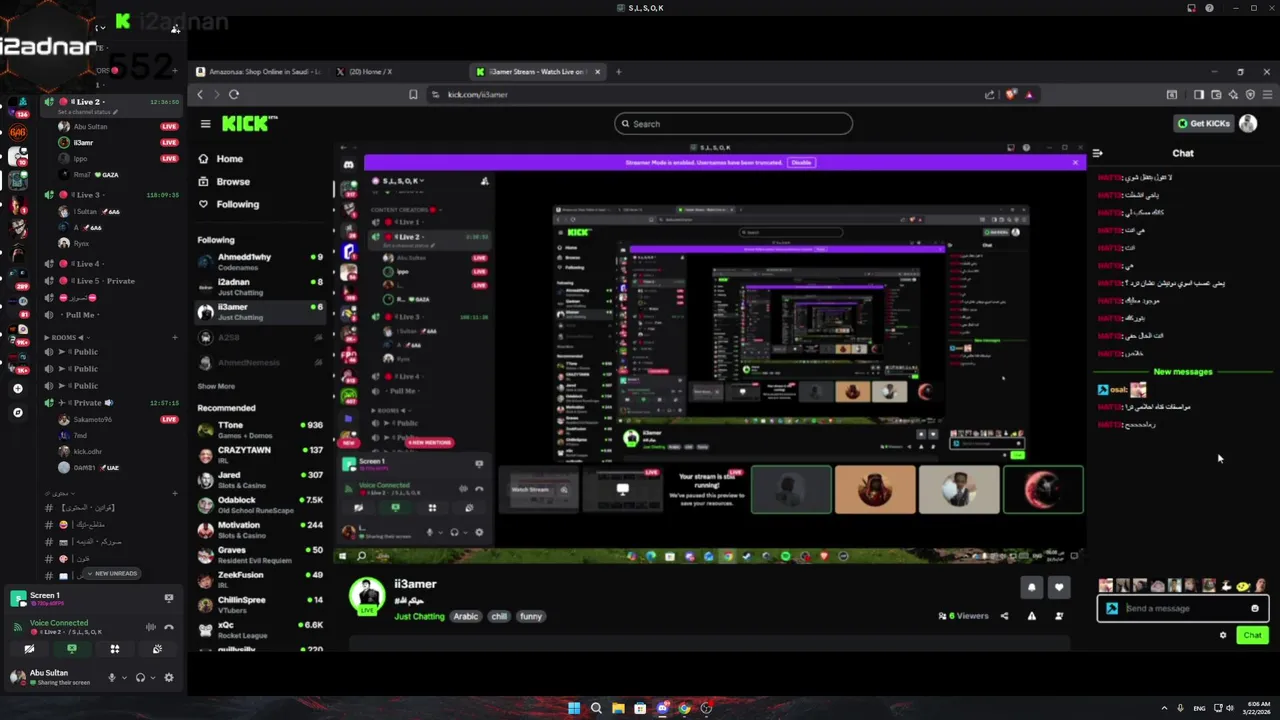Click NEW UNREADS pill in Discord
Screen dimensions: 1280x720
click(112, 573)
